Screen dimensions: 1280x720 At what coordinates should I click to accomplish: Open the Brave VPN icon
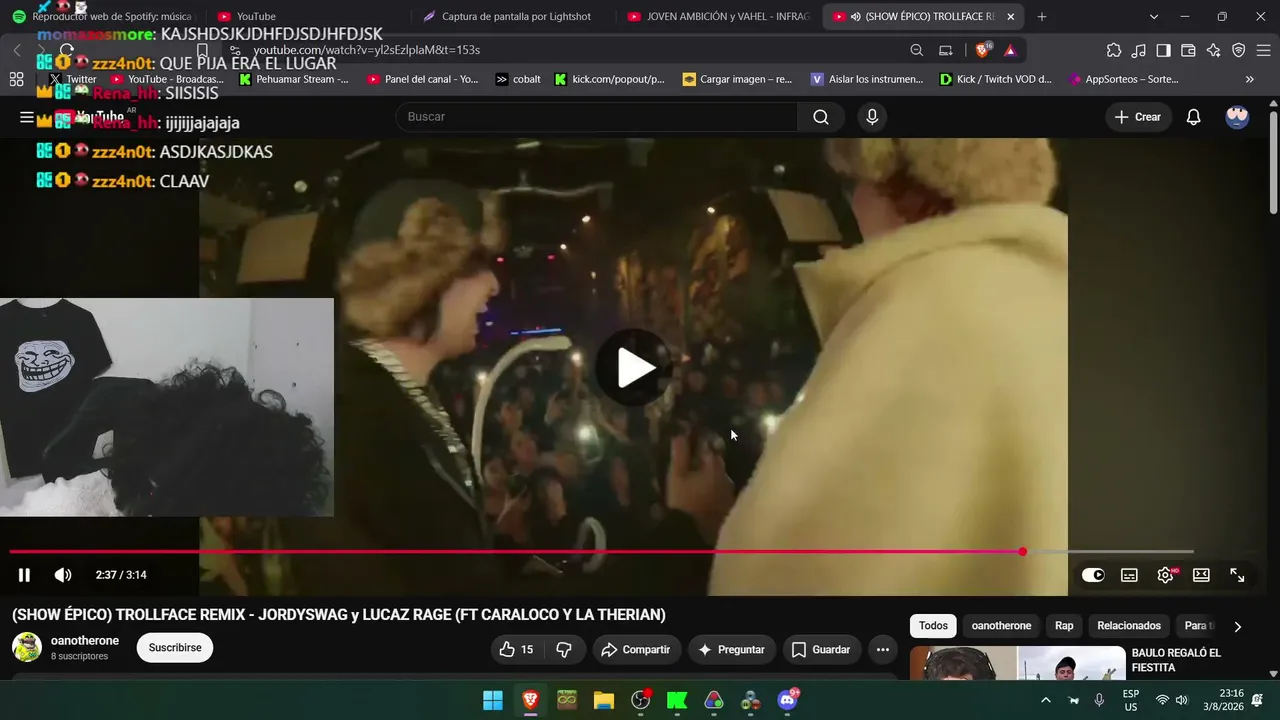point(1239,50)
